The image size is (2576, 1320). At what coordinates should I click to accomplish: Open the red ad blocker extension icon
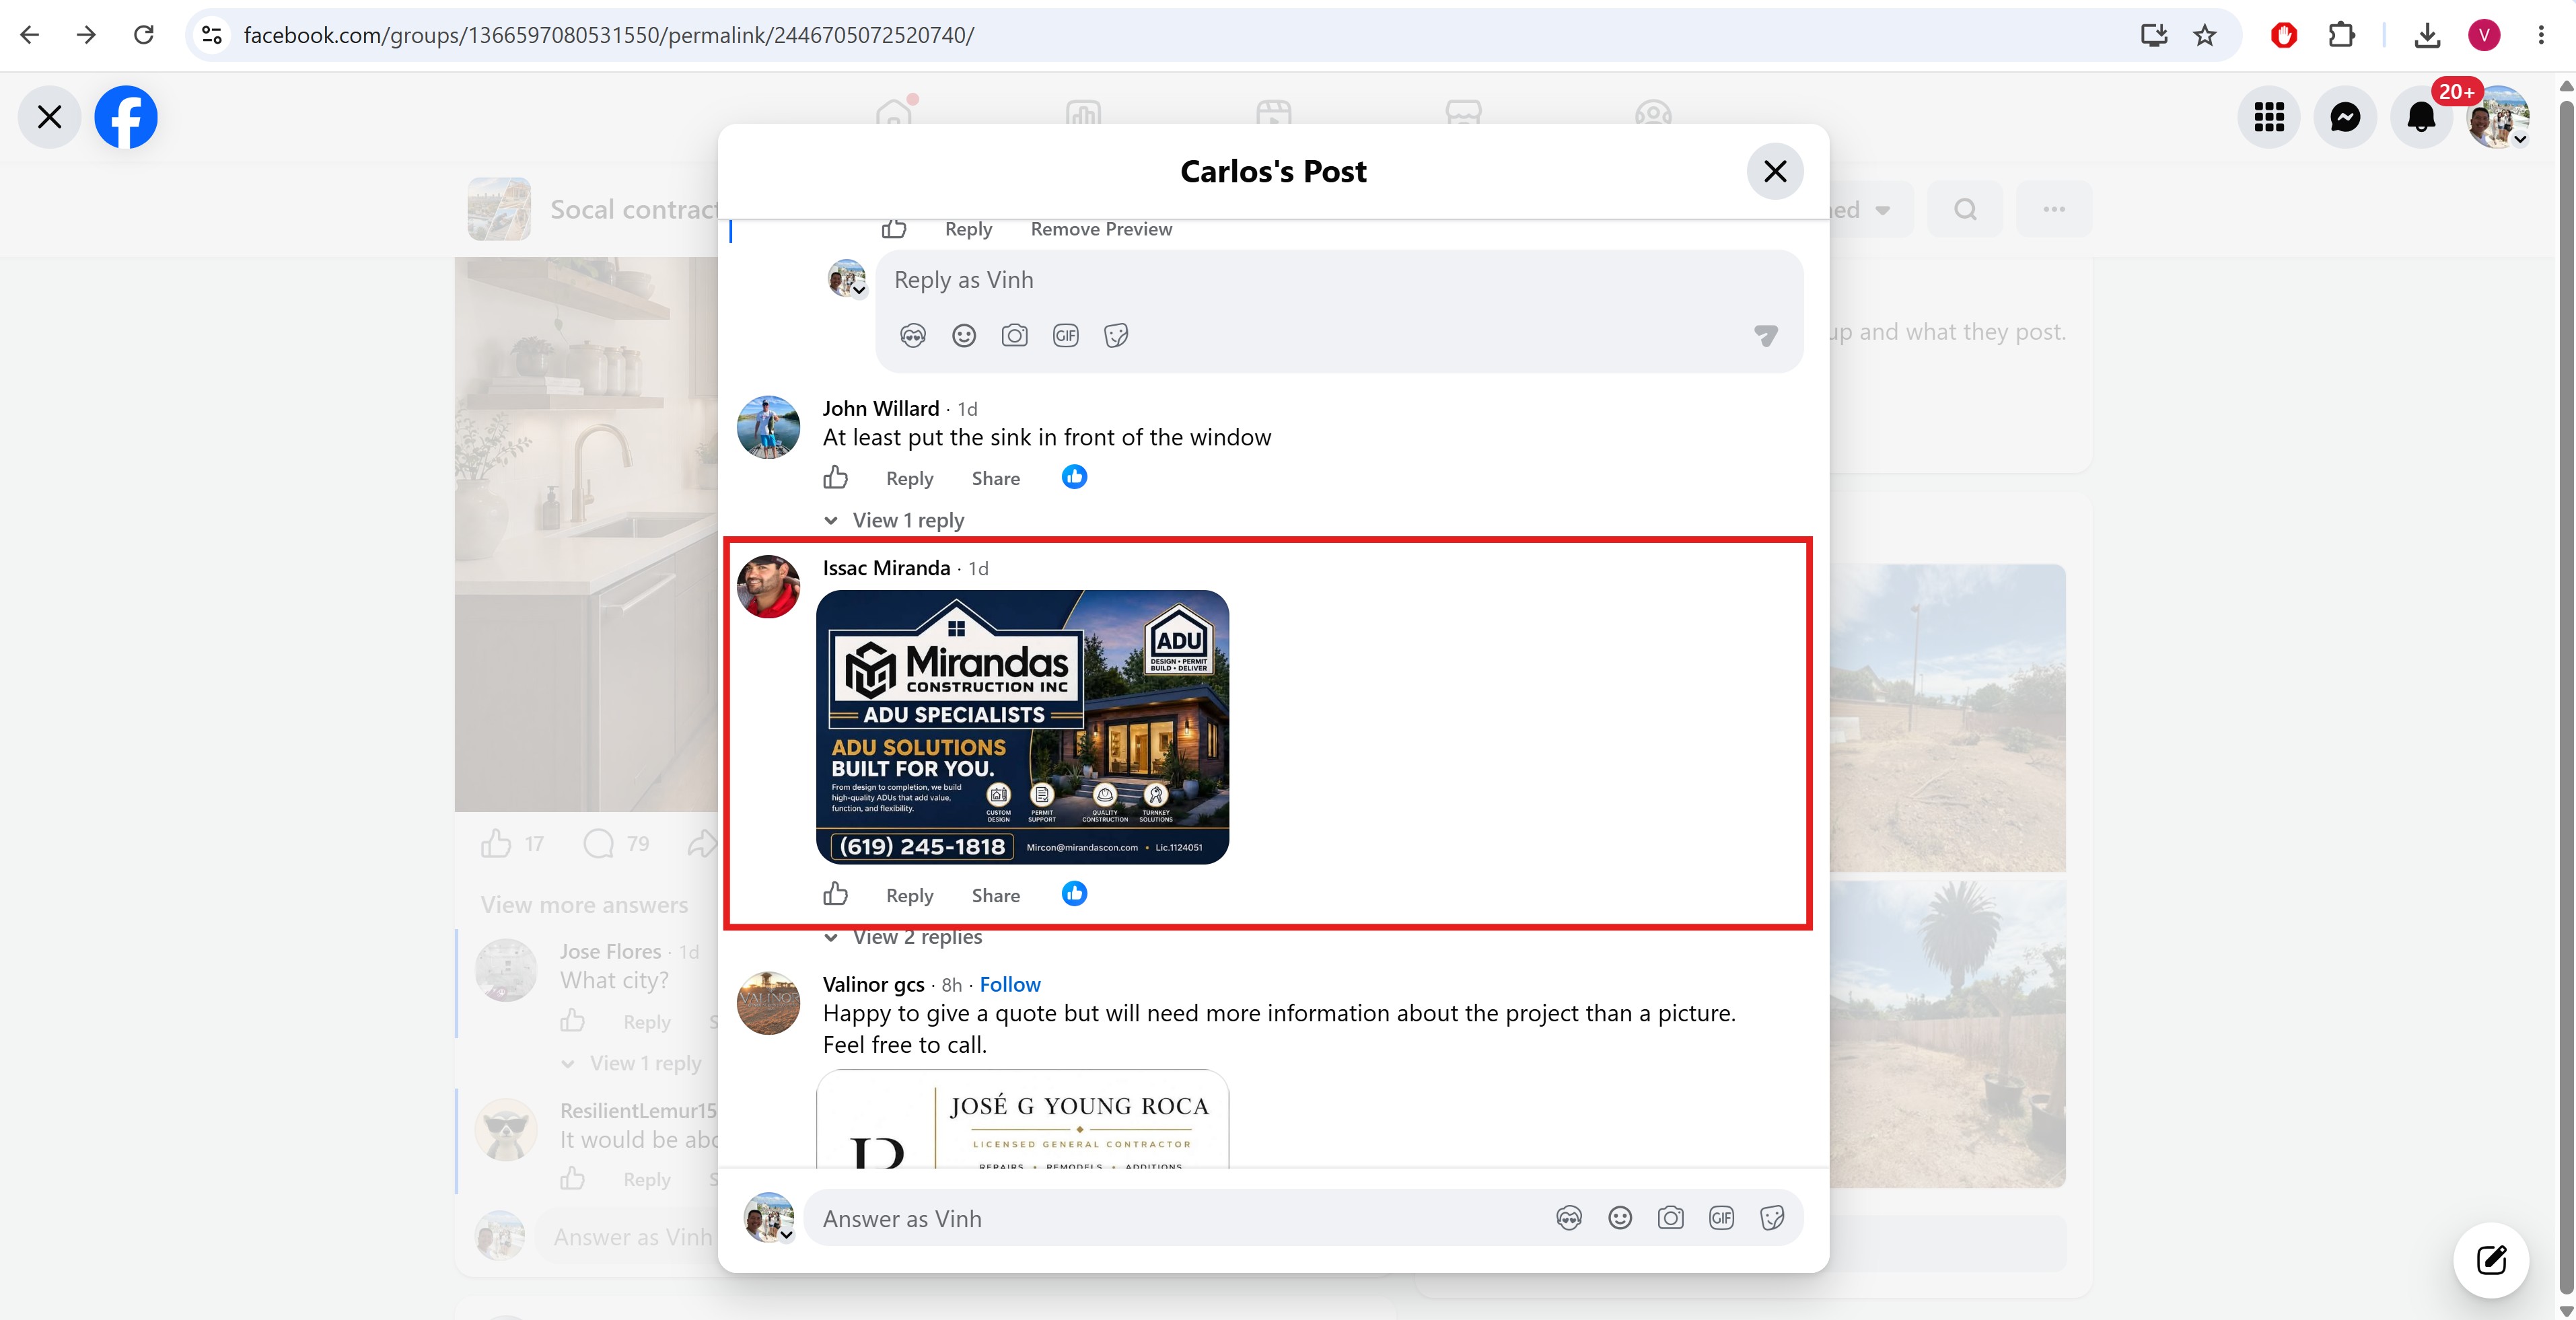[2284, 36]
